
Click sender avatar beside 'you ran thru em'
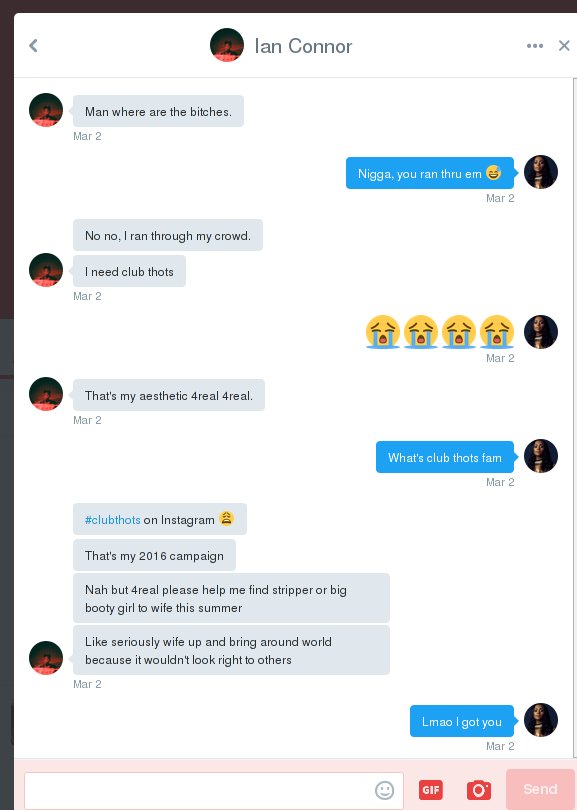[x=541, y=172]
